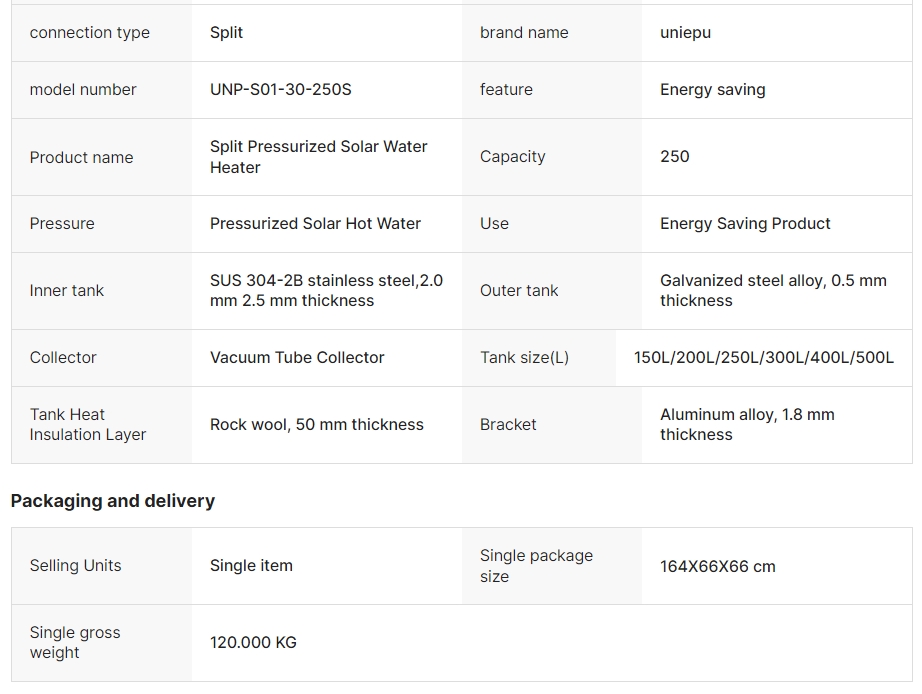Select the 'Aluminum alloy, 1.8 mm thickness' value
922x694 pixels.
[747, 425]
